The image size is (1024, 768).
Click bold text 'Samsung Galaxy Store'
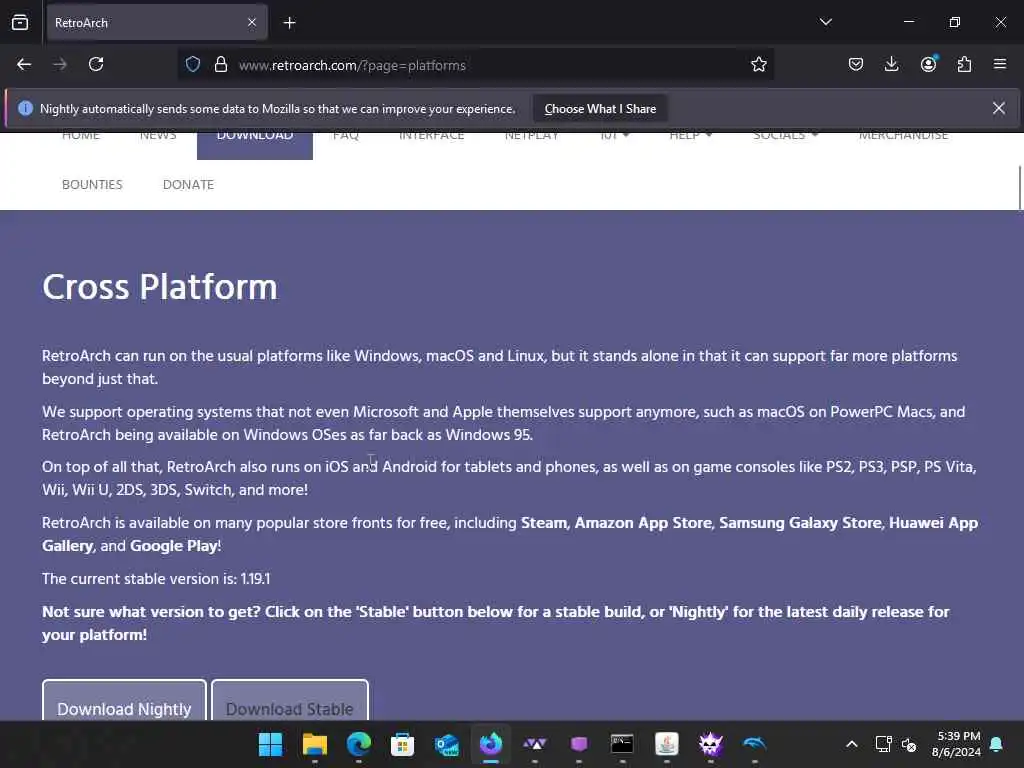coord(800,523)
